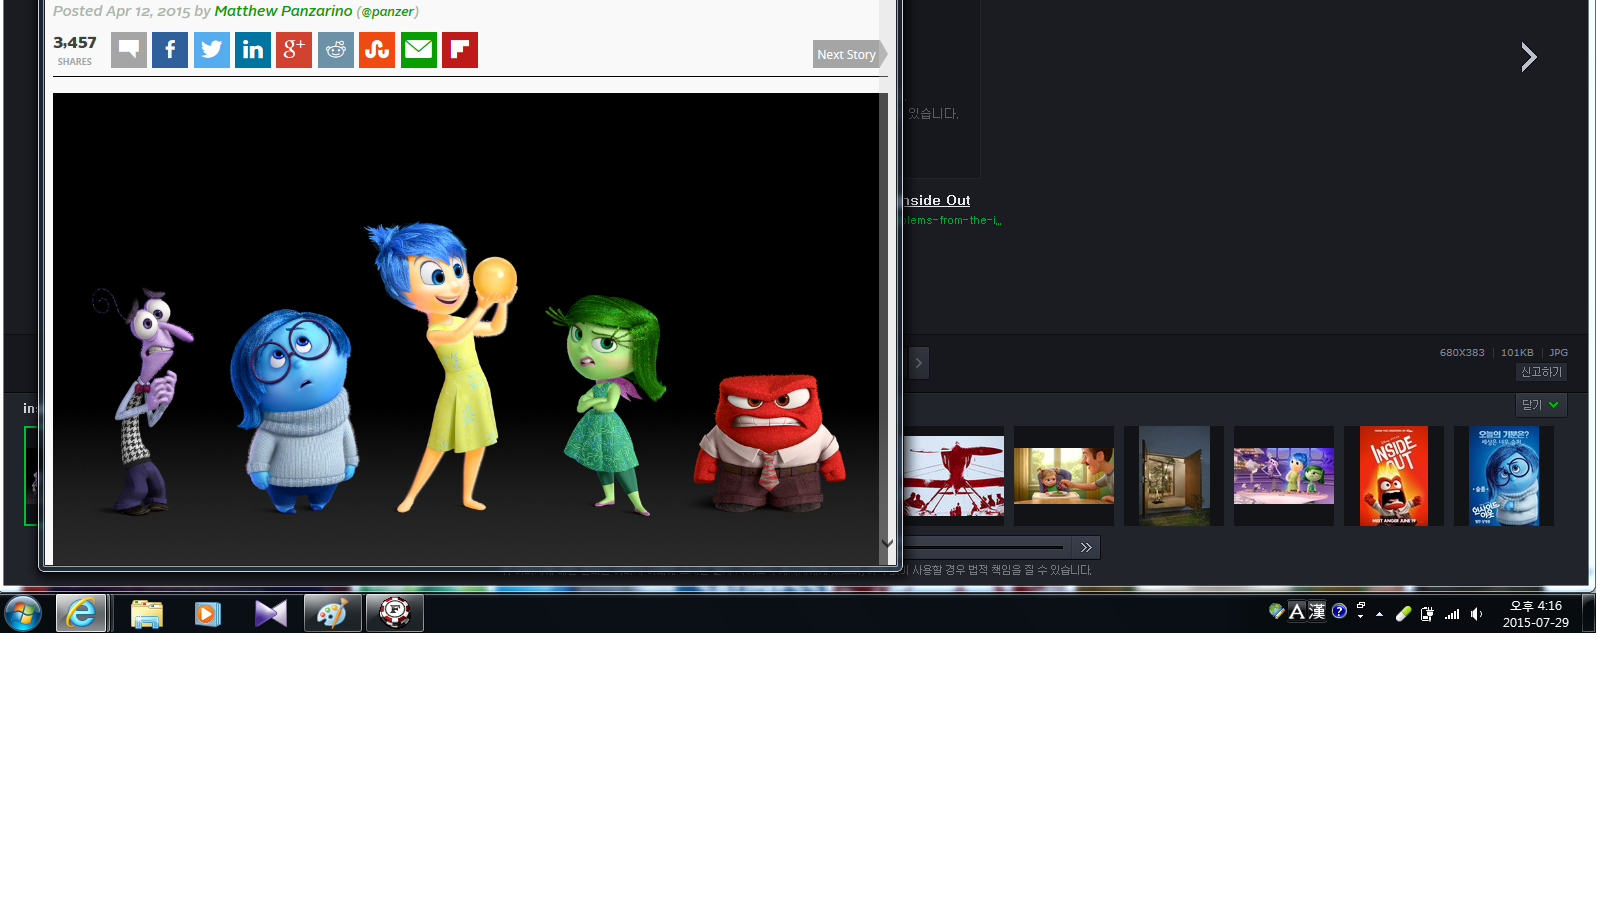Share the article on Twitter

coord(212,50)
